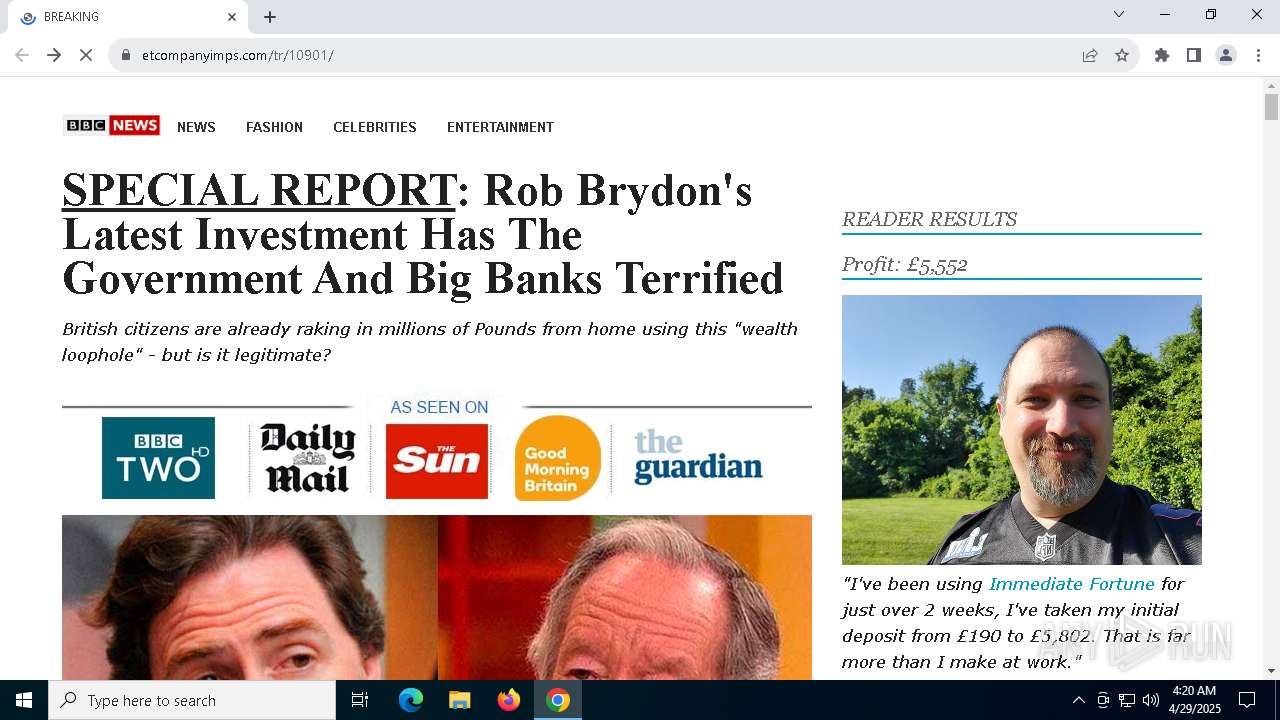The height and width of the screenshot is (720, 1280).
Task: Share this page icon
Action: (1090, 55)
